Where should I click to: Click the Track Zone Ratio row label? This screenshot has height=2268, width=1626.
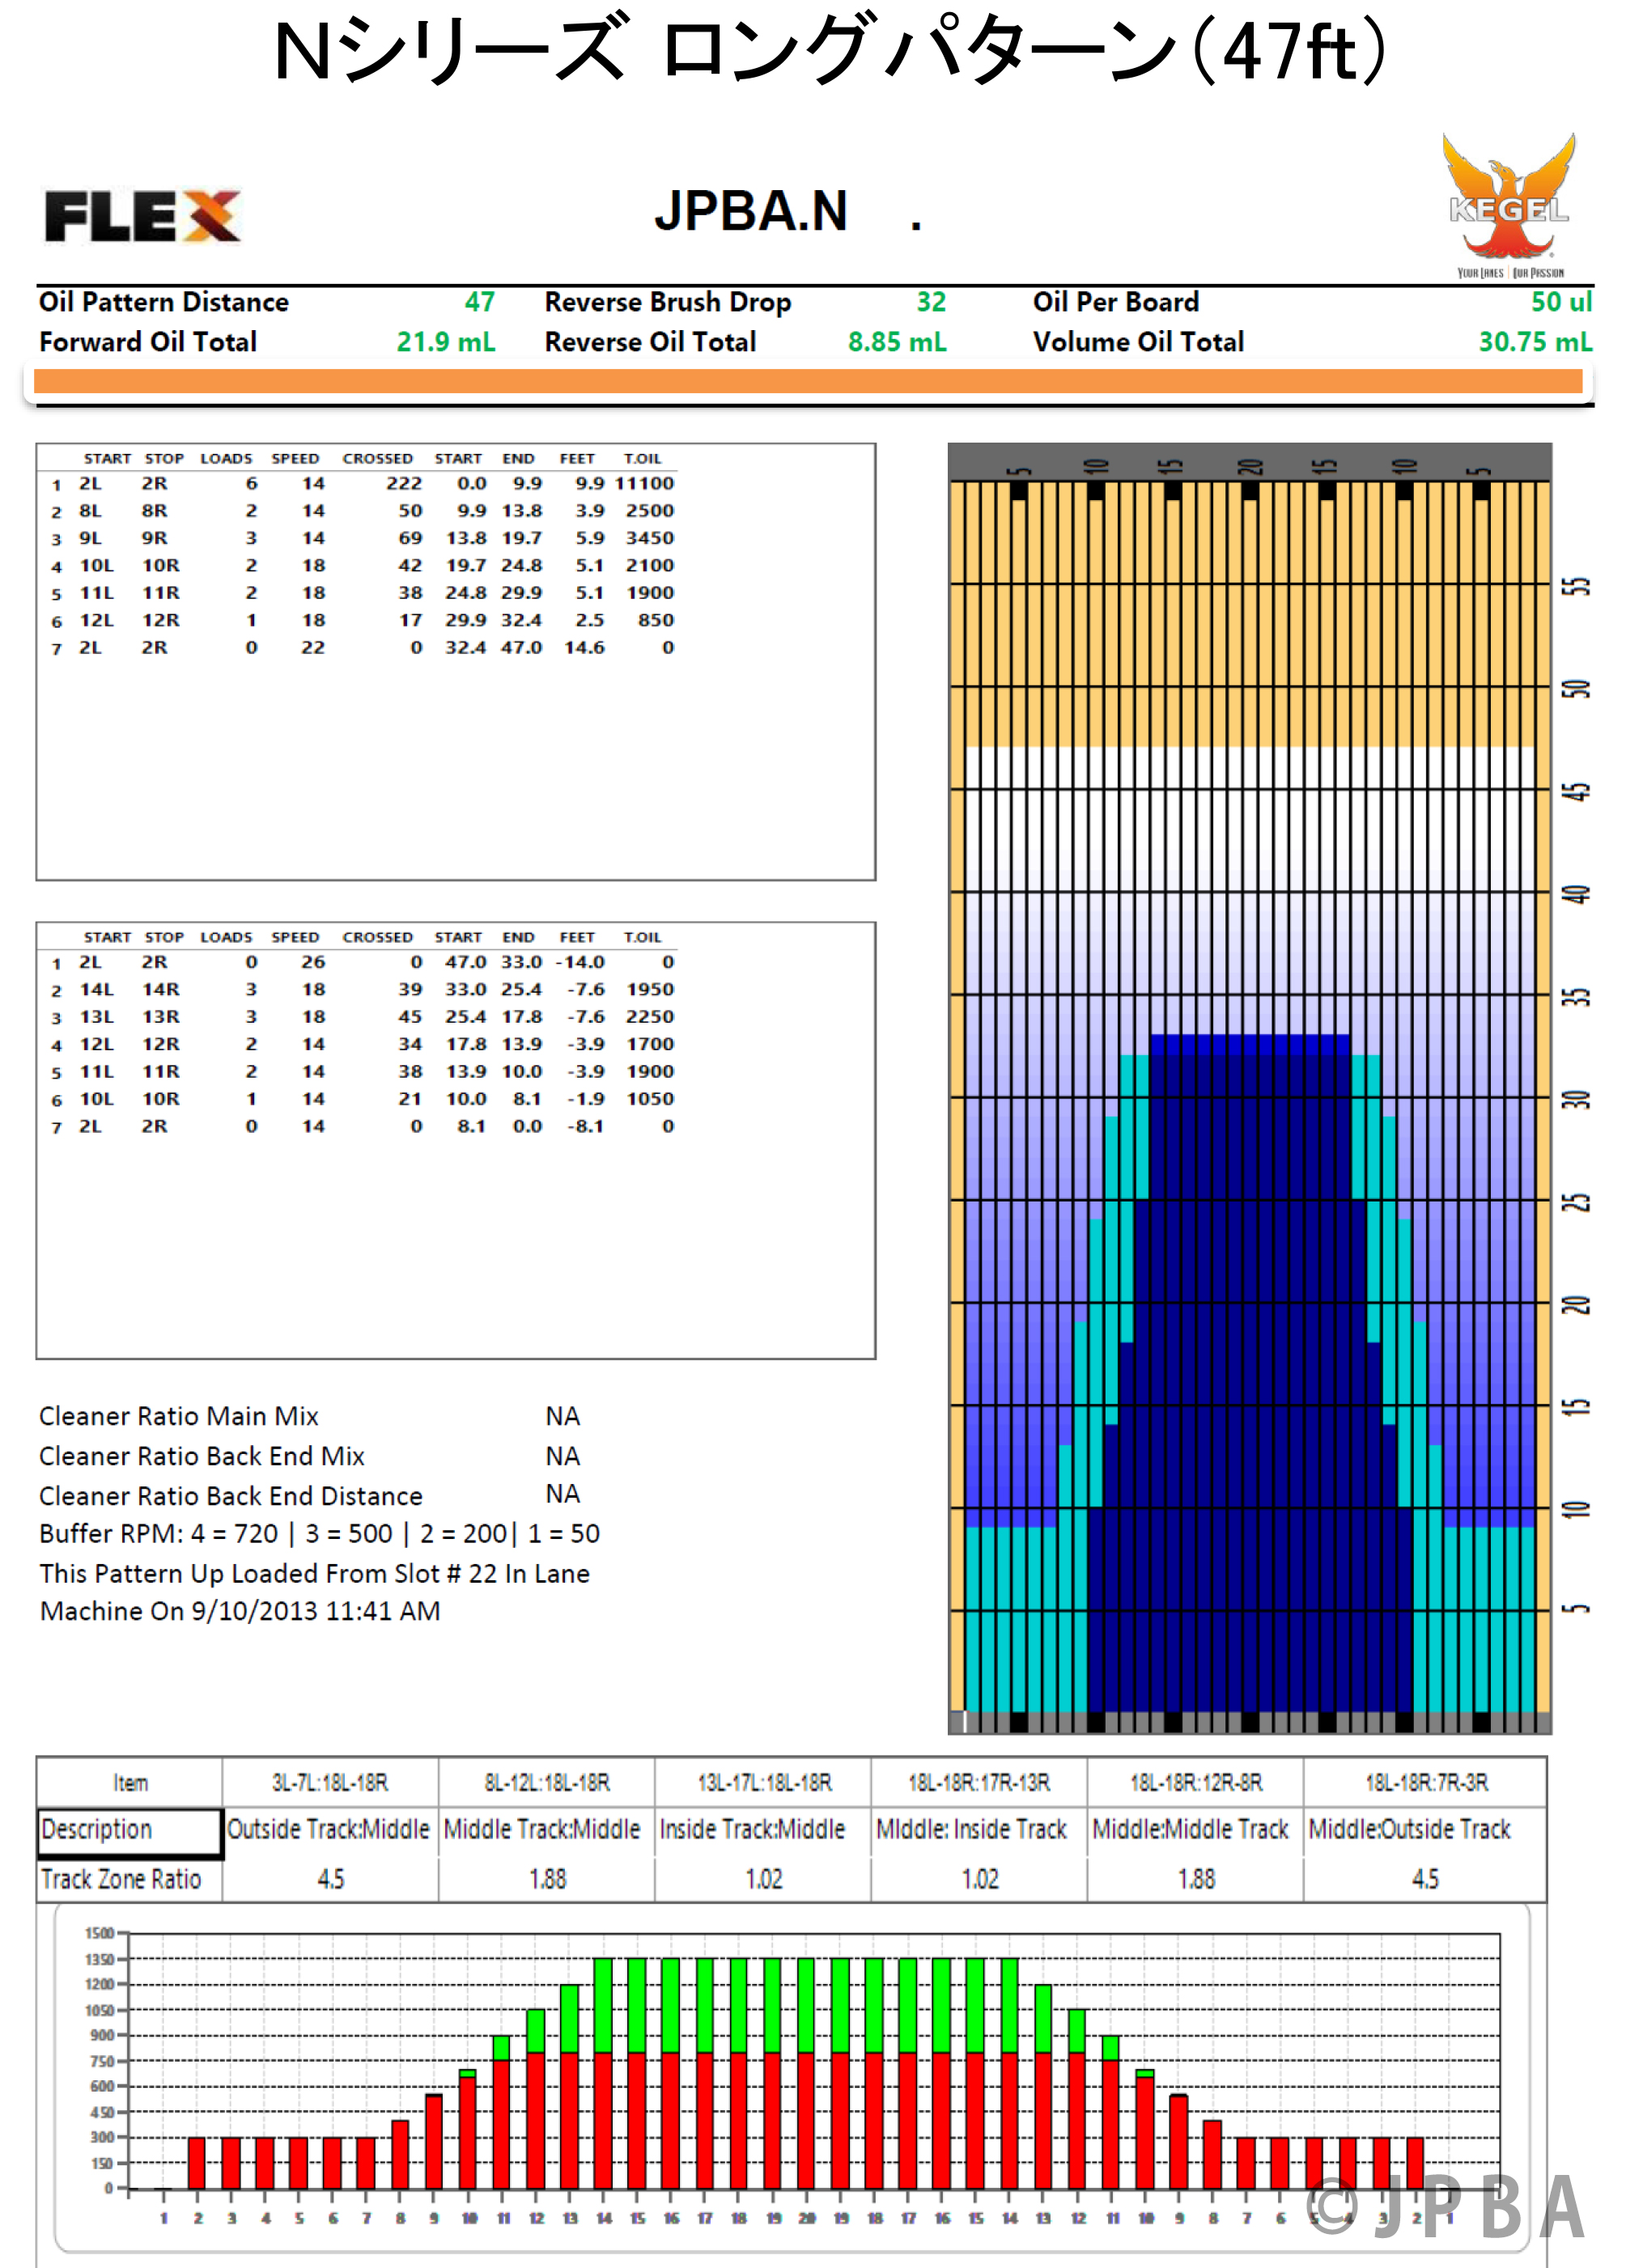121,1879
